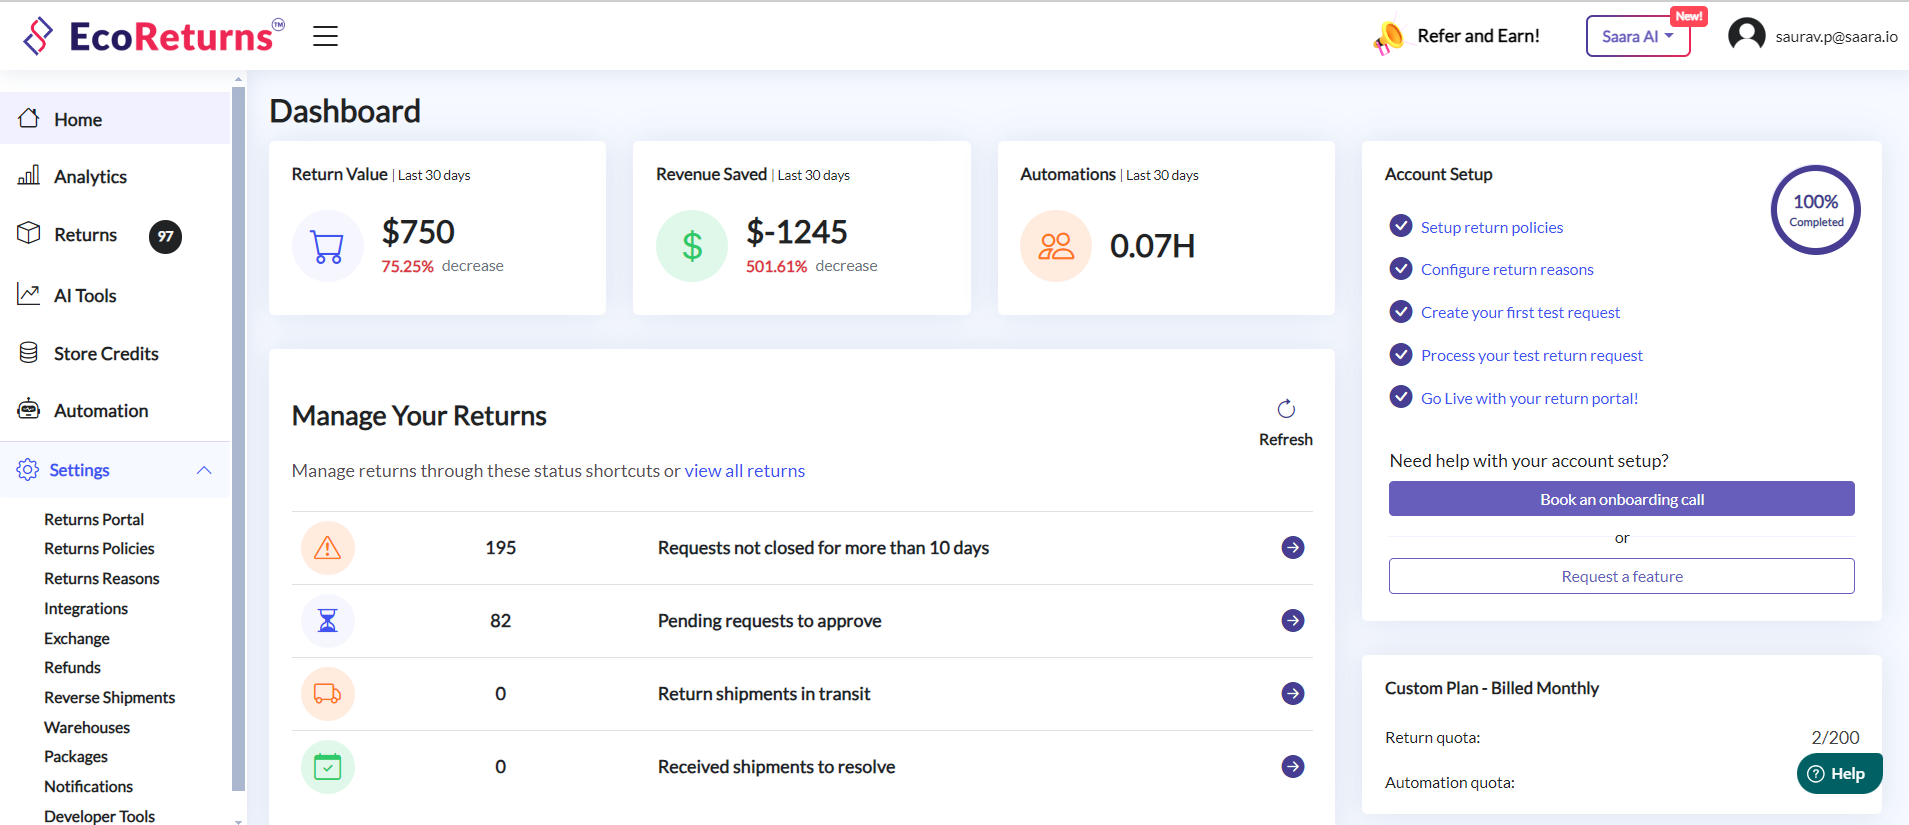Image resolution: width=1909 pixels, height=825 pixels.
Task: Click the 100% Completed progress circle
Action: pyautogui.click(x=1815, y=210)
